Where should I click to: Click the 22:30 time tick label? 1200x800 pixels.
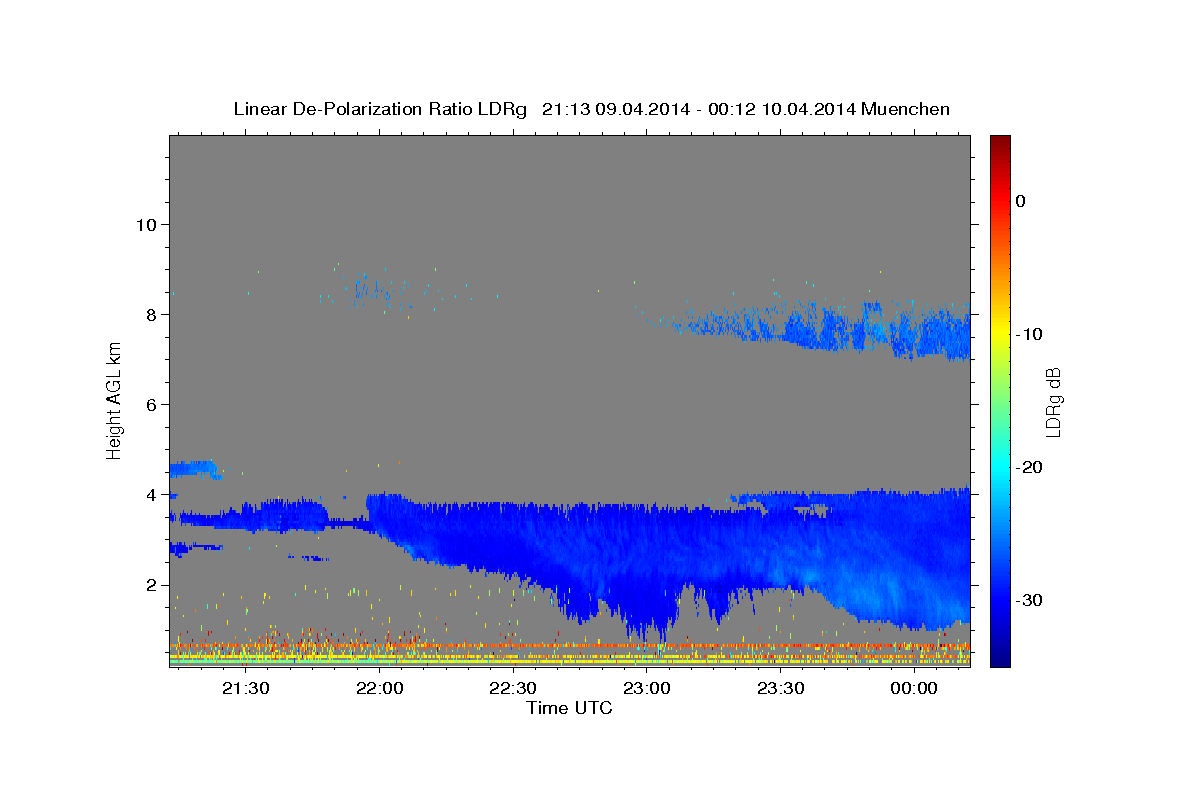pos(513,688)
